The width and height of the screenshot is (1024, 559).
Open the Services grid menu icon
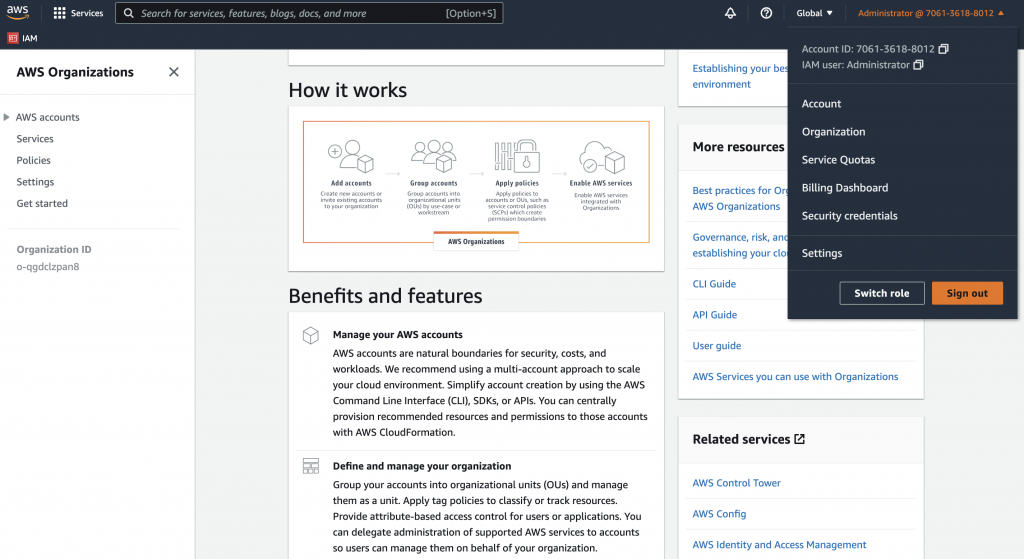59,13
